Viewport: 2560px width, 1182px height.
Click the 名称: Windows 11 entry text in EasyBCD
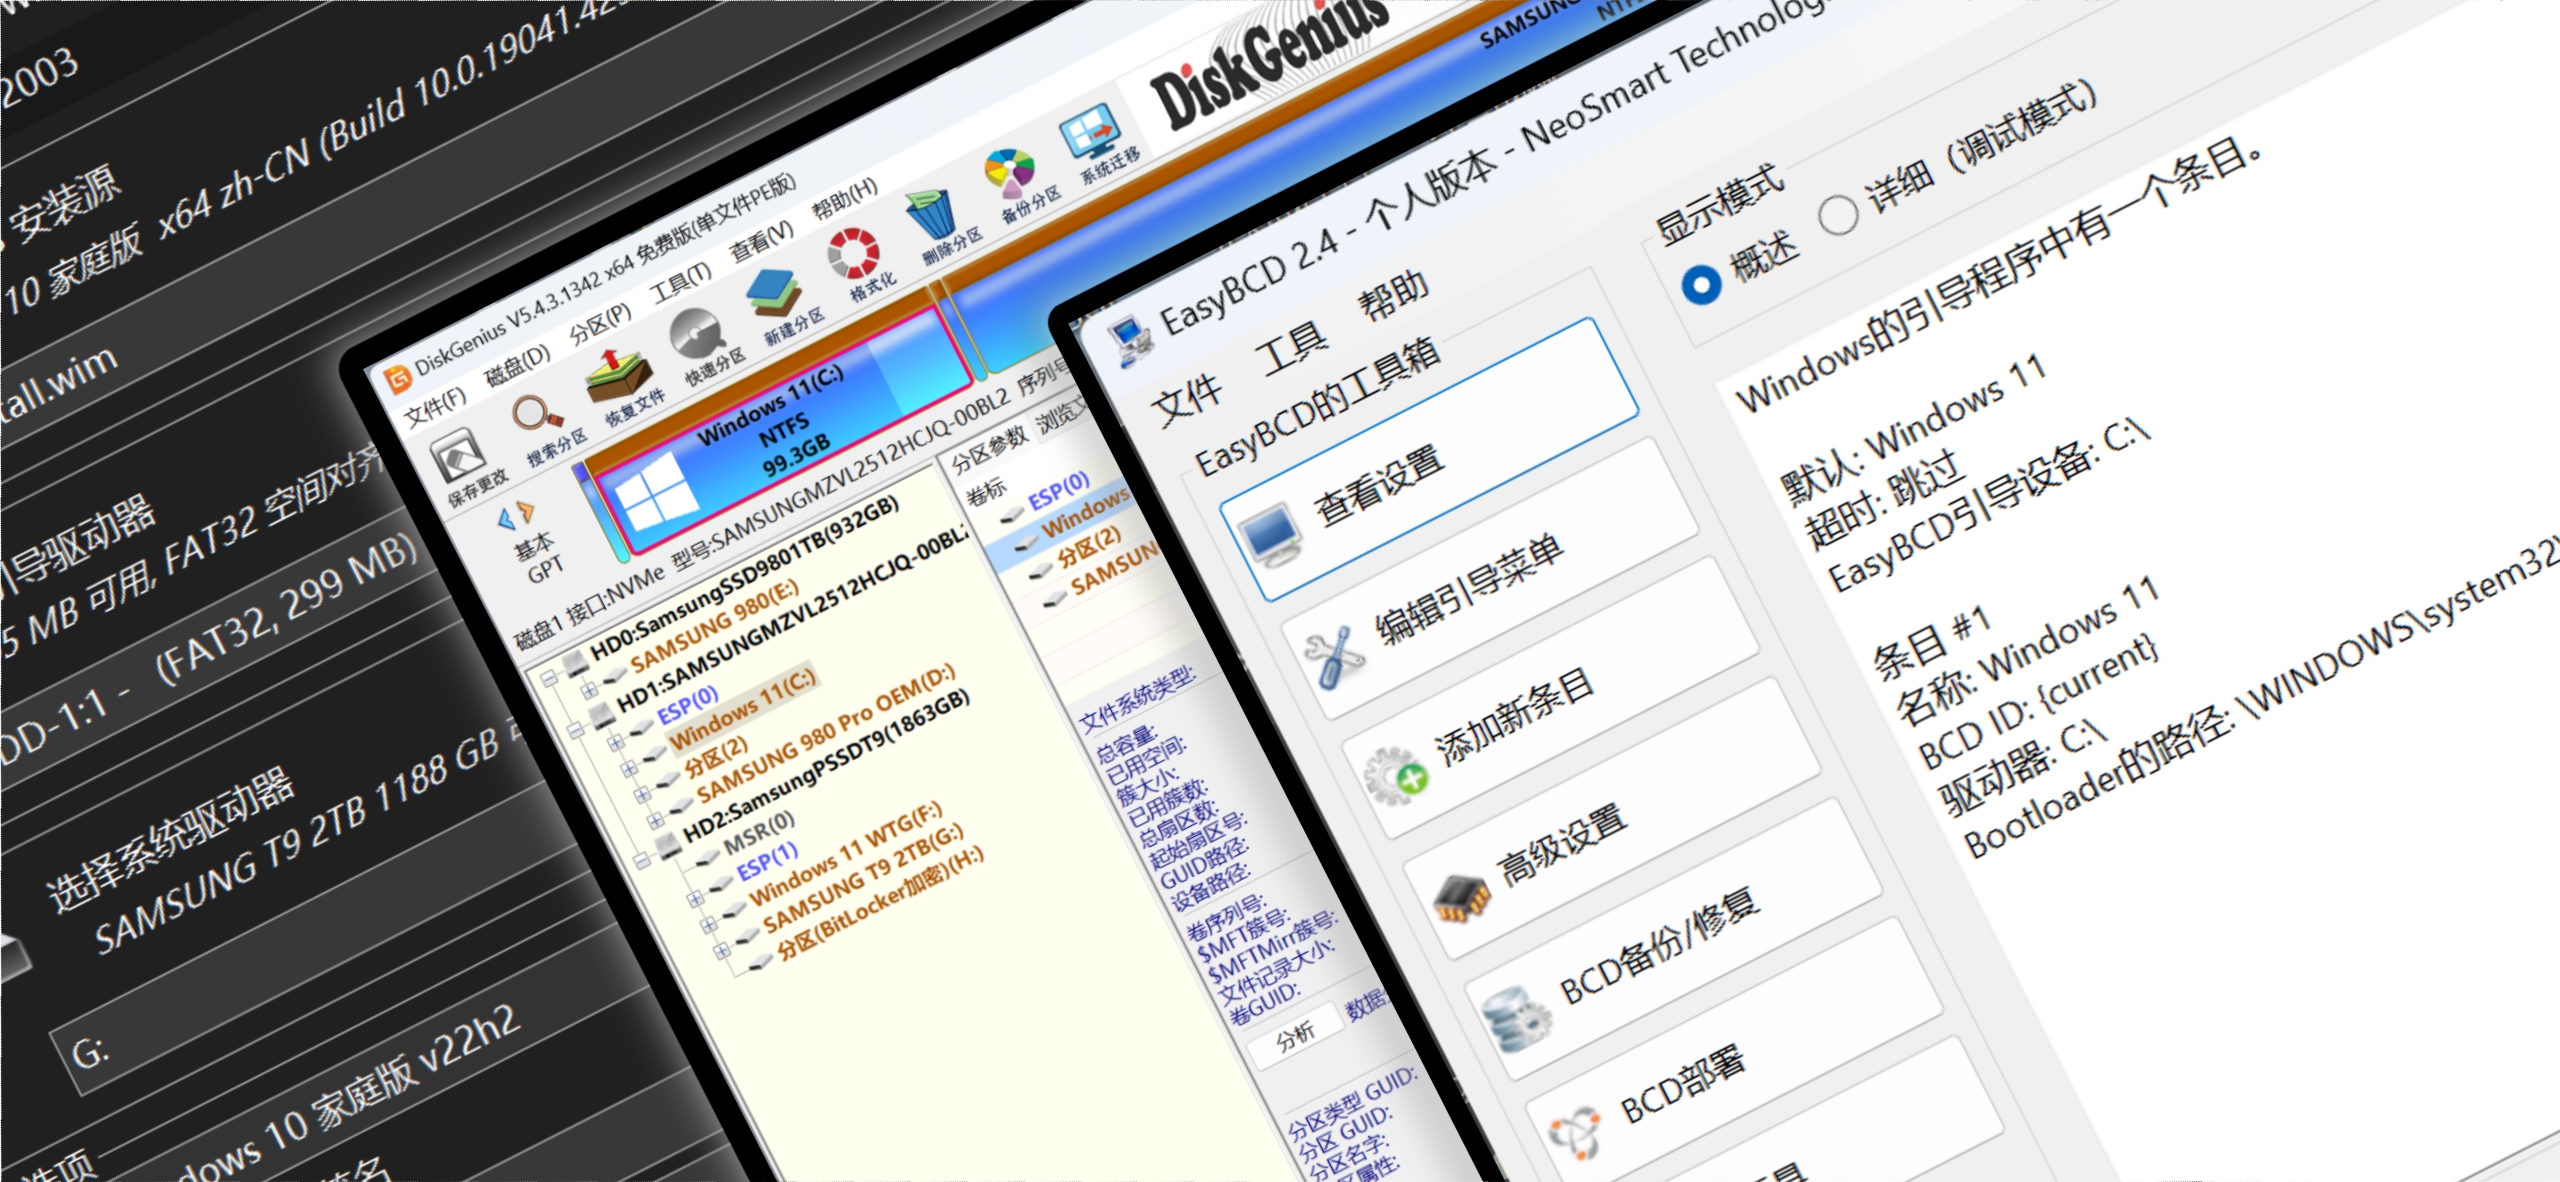tap(2028, 652)
